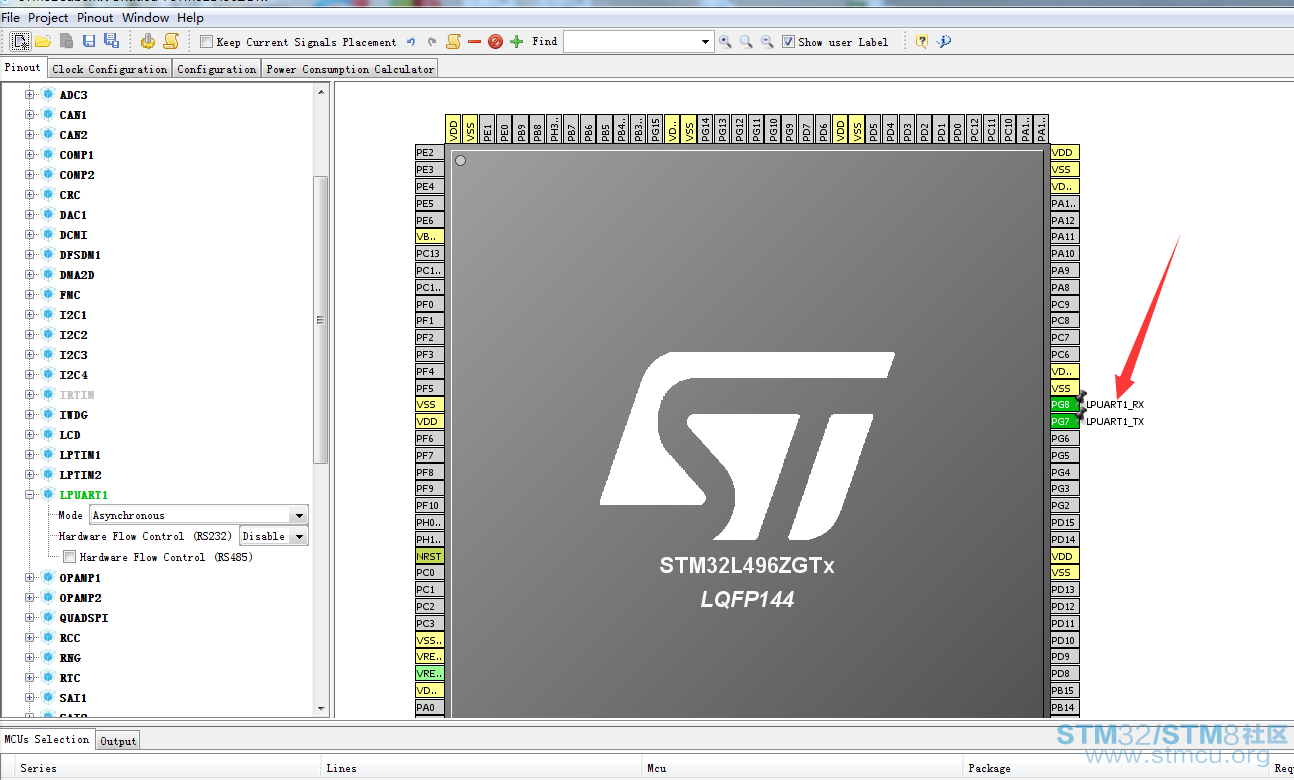Toggle the Show user Label checkbox
Viewport: 1294px width, 780px height.
[x=789, y=42]
